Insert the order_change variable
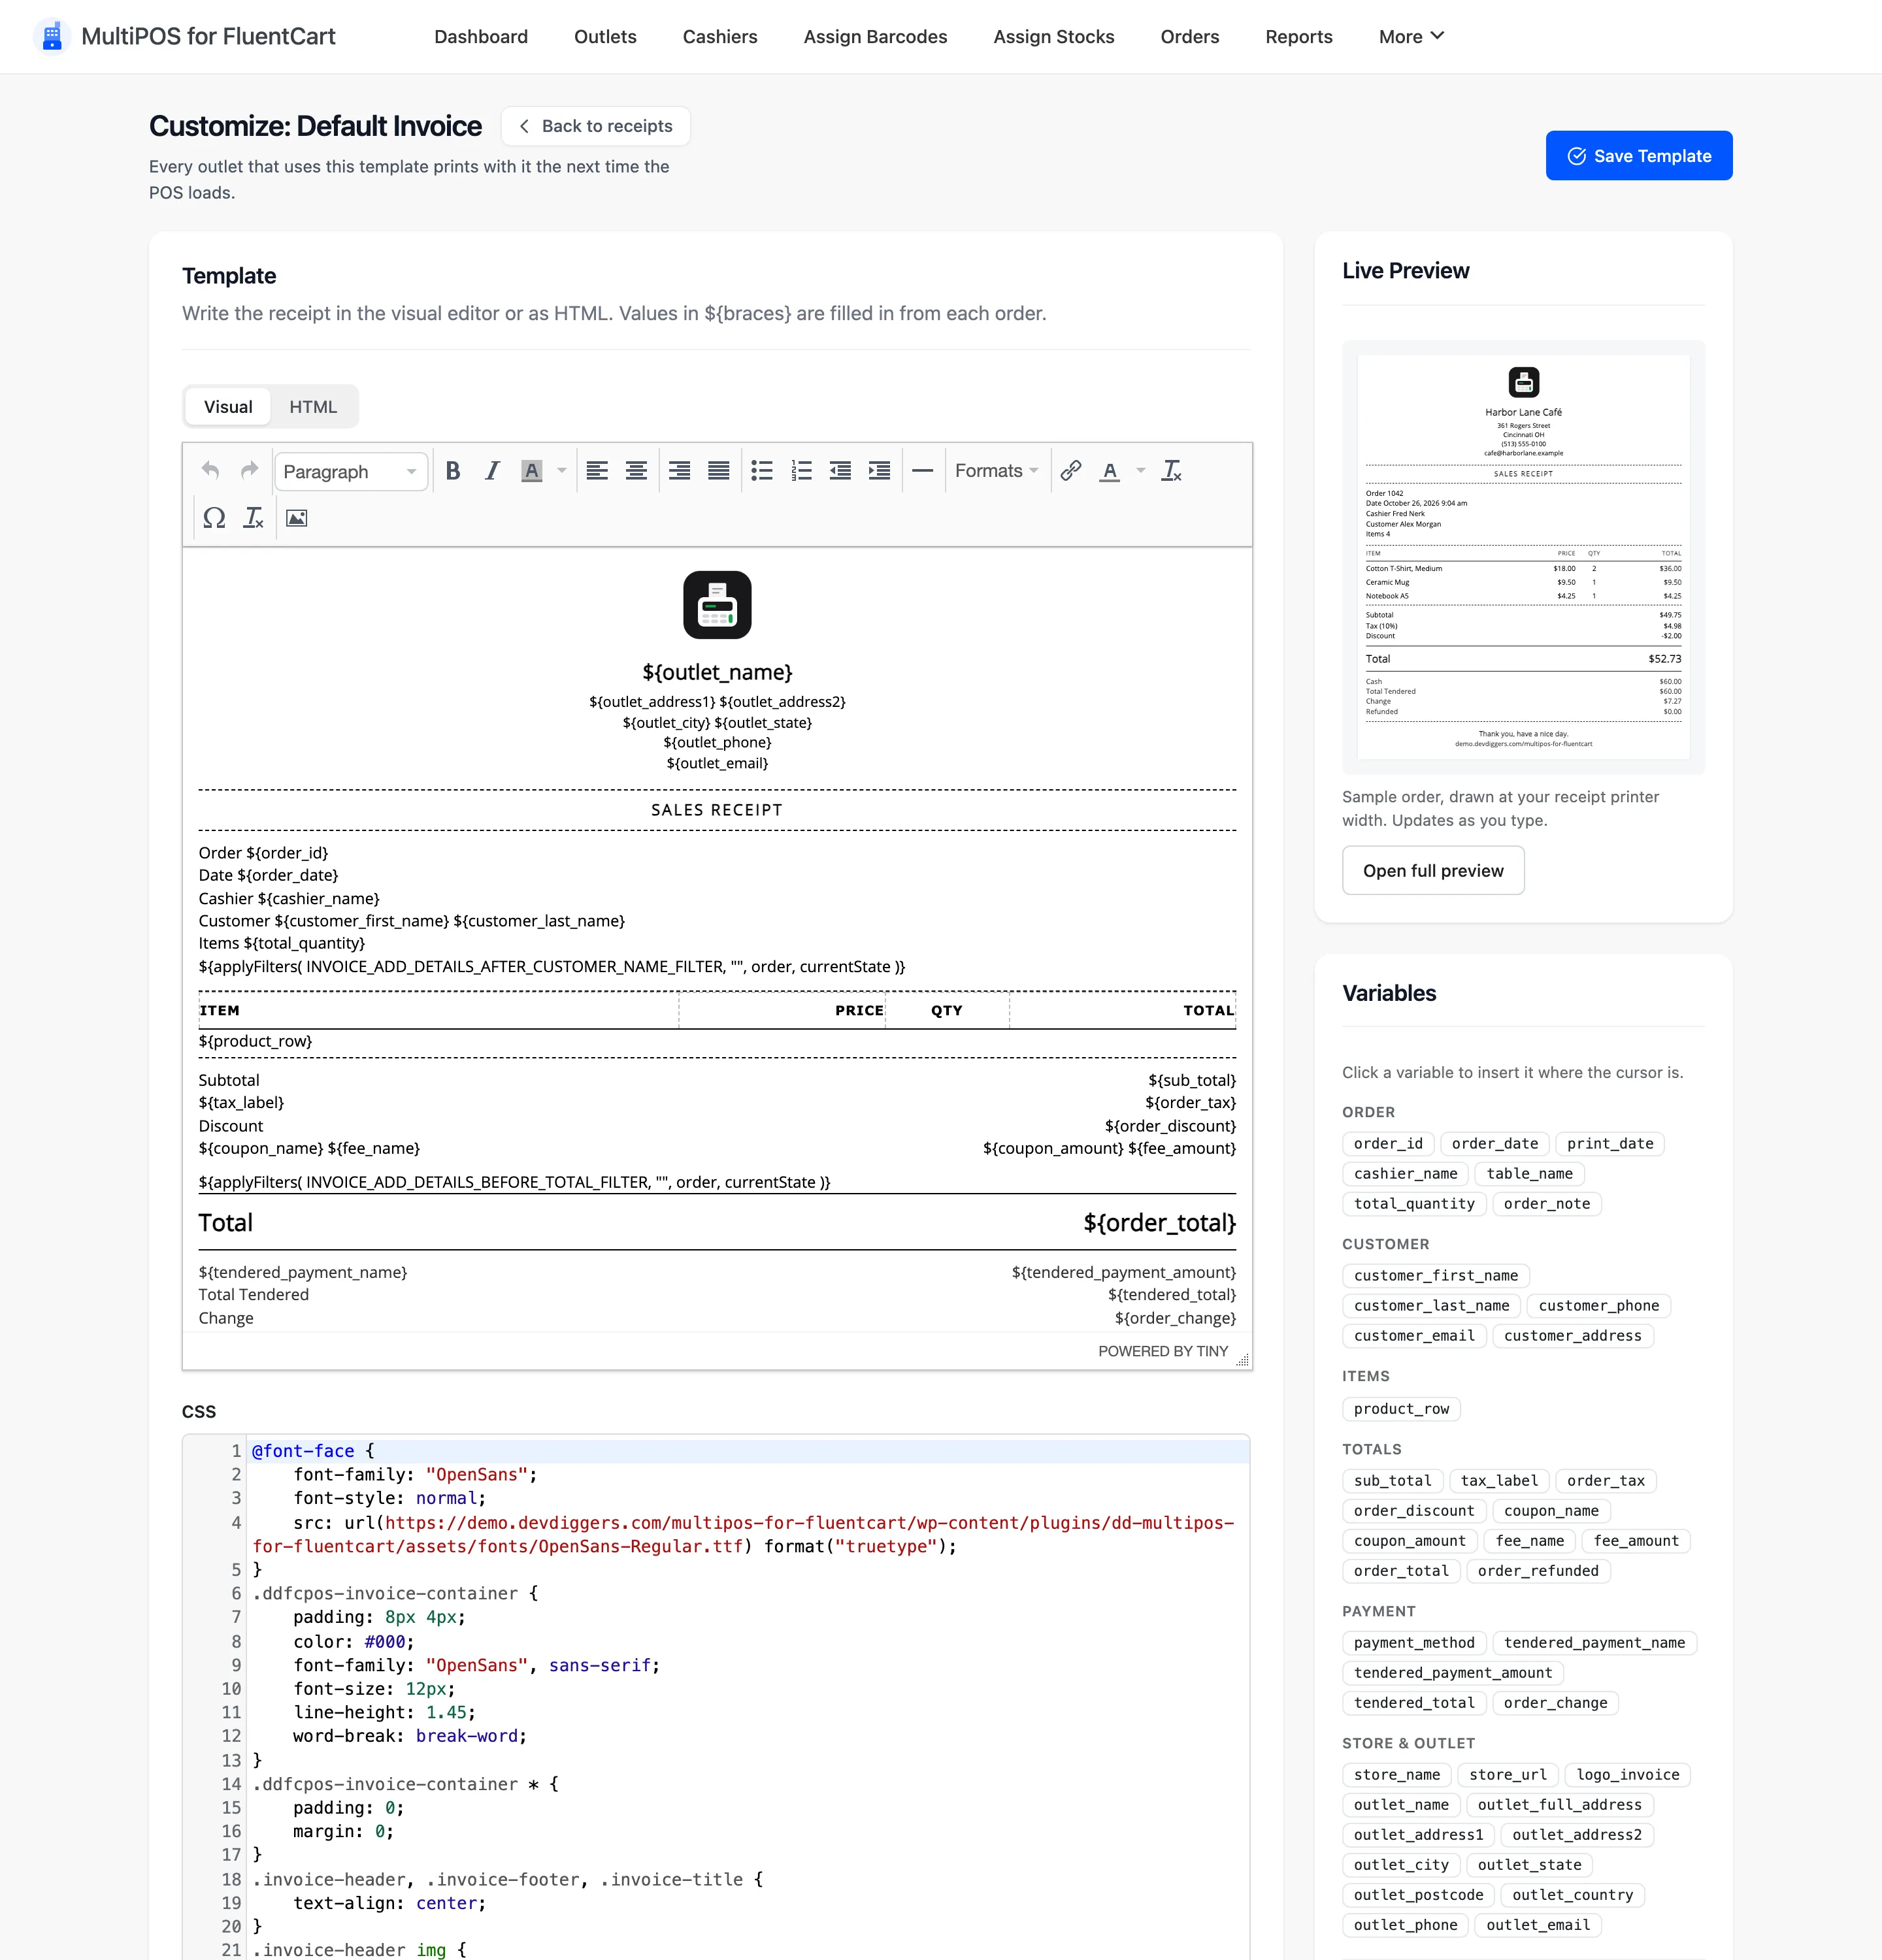Image resolution: width=1882 pixels, height=1960 pixels. point(1555,1703)
